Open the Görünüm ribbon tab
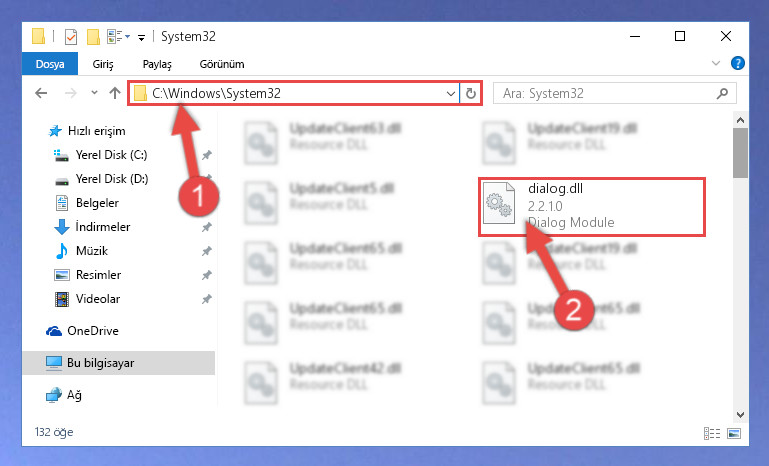The image size is (769, 466). (x=222, y=64)
